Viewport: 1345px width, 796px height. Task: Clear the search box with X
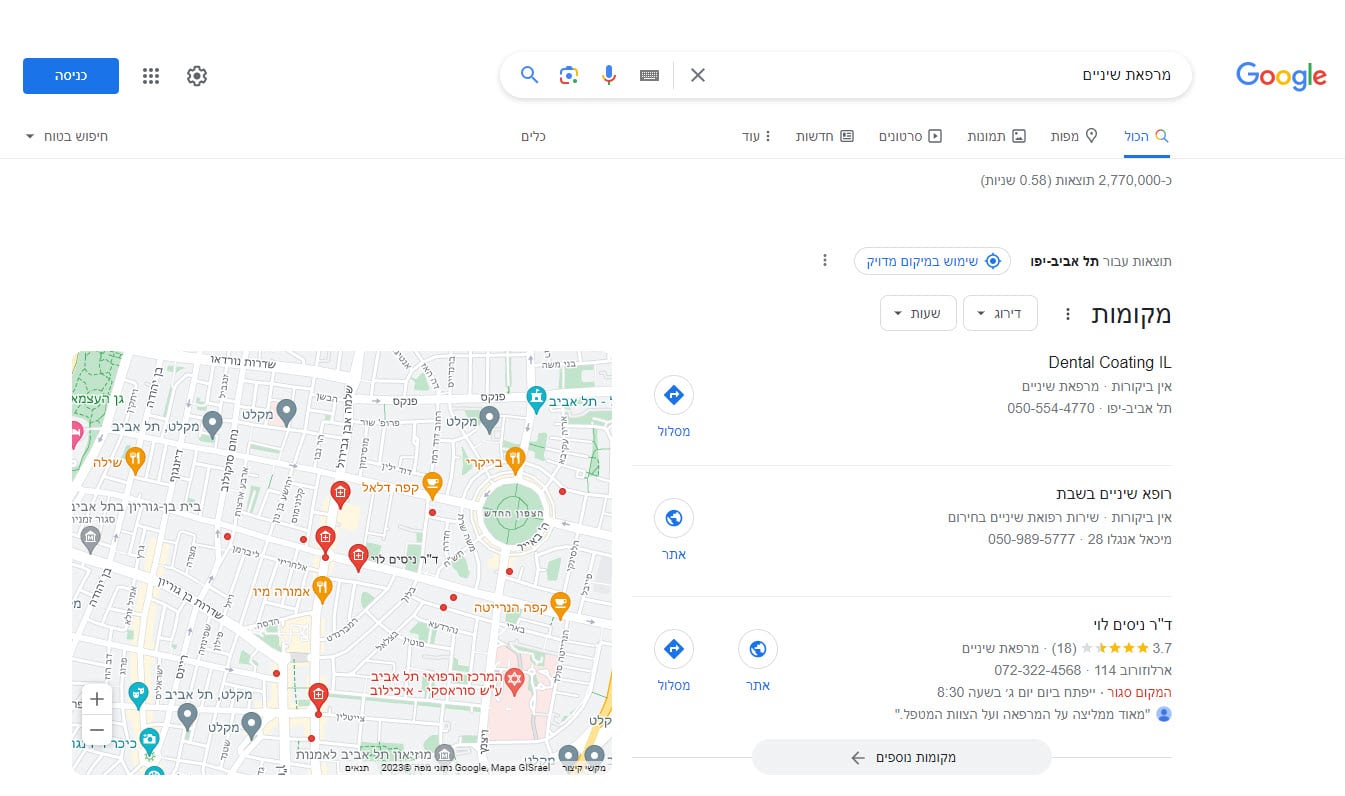698,75
